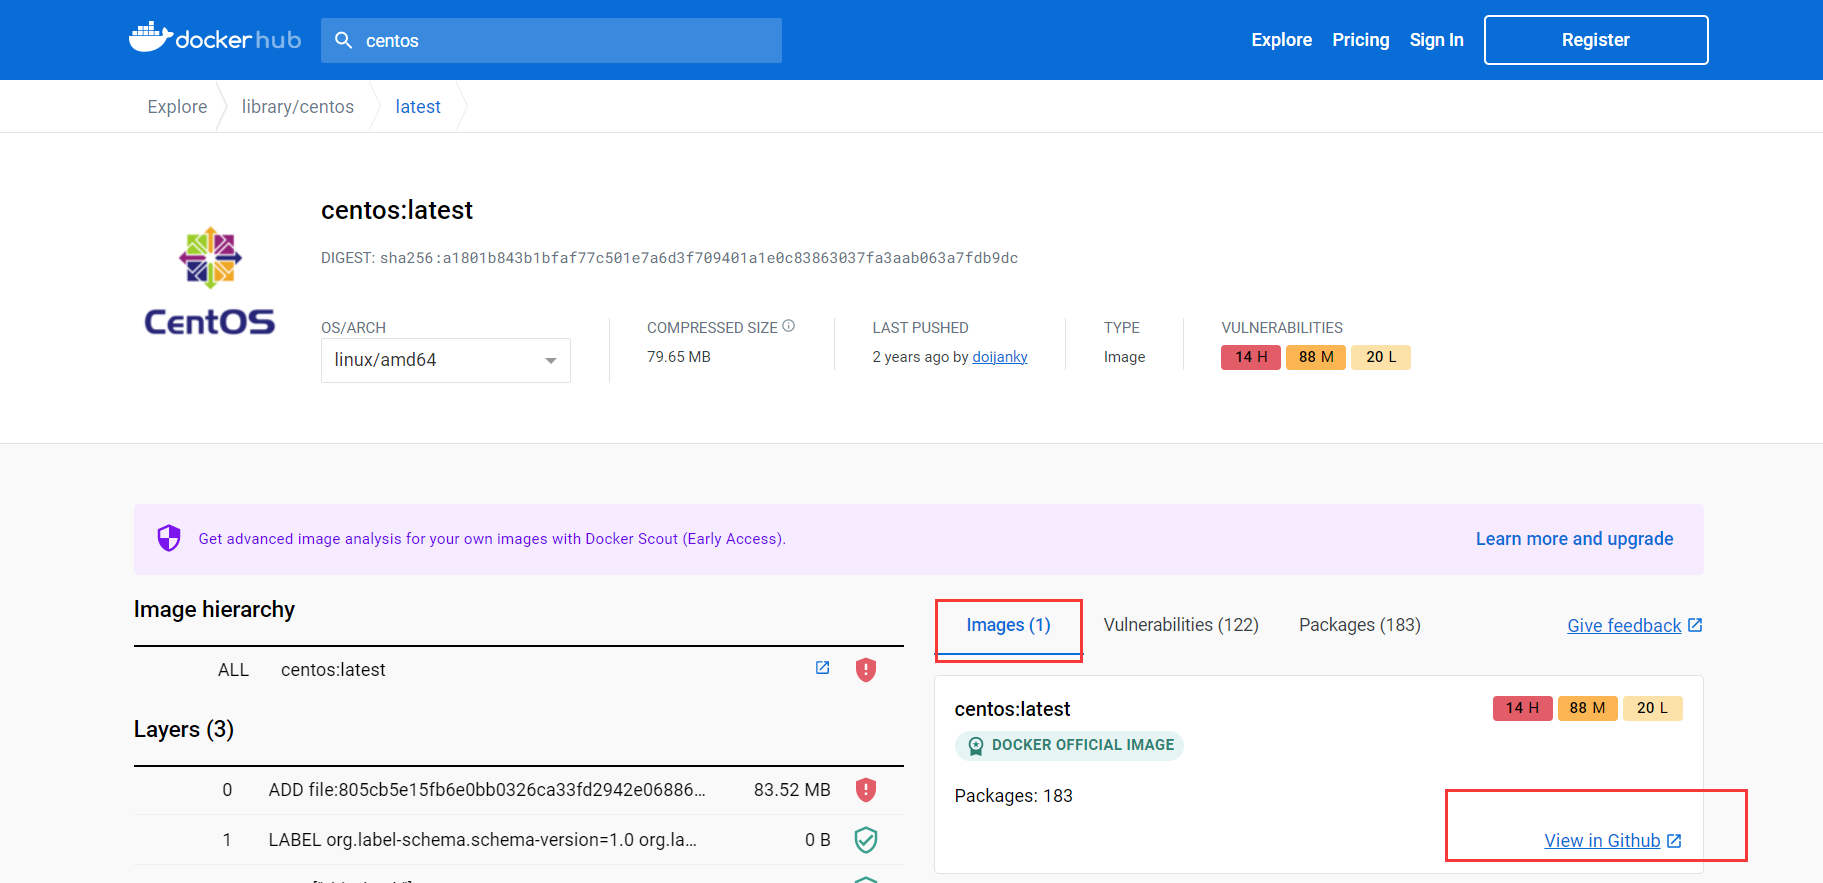Click 14 H badge in centos:latest card

(x=1523, y=708)
